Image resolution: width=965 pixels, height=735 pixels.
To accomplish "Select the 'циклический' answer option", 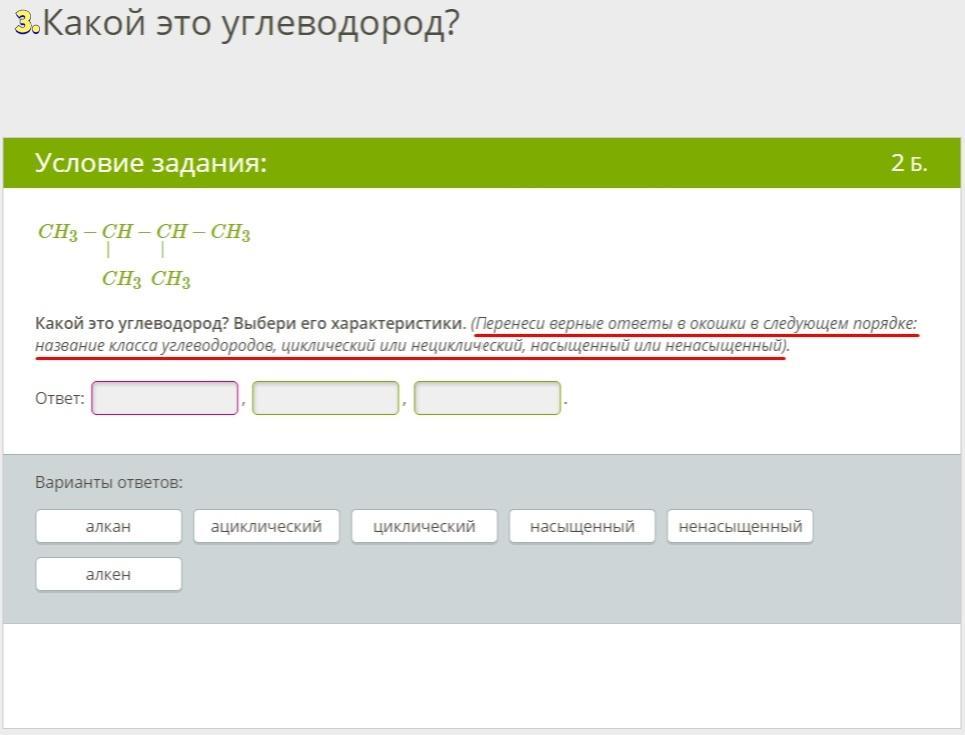I will click(x=424, y=526).
